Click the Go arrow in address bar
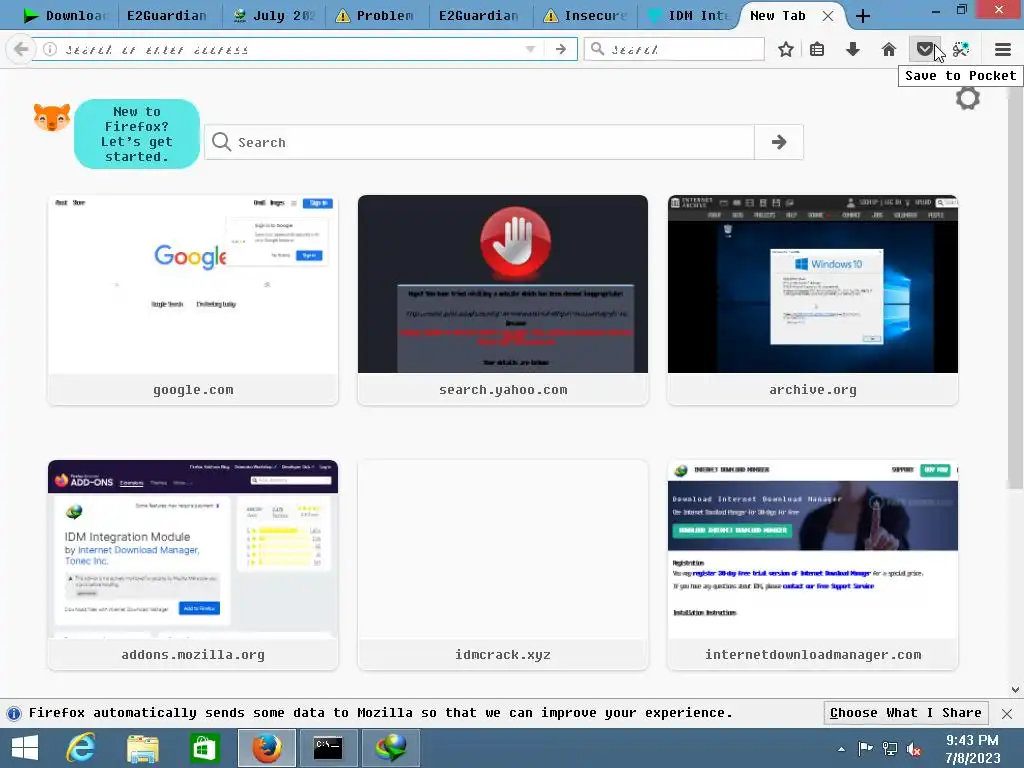Image resolution: width=1024 pixels, height=768 pixels. click(560, 49)
